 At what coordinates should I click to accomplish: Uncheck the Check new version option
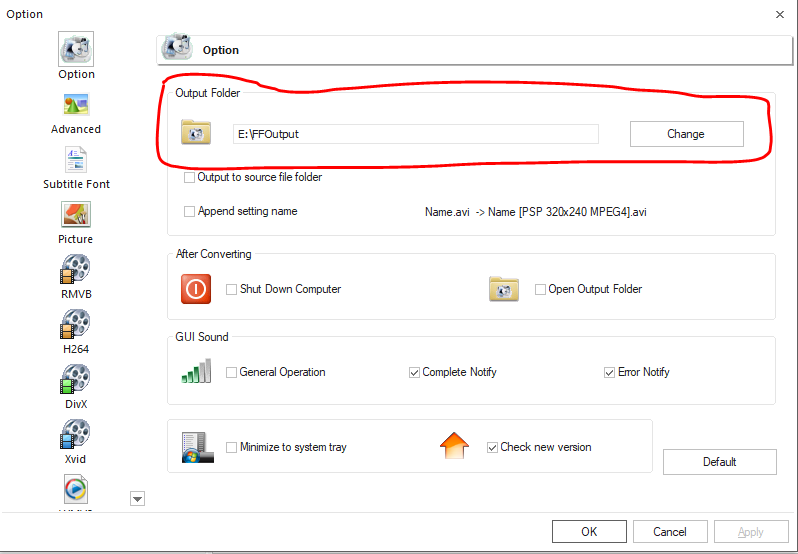[492, 448]
